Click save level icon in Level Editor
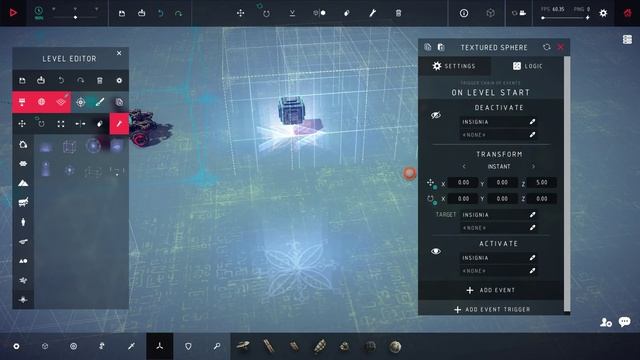Viewport: 640px width, 360px height. point(22,80)
